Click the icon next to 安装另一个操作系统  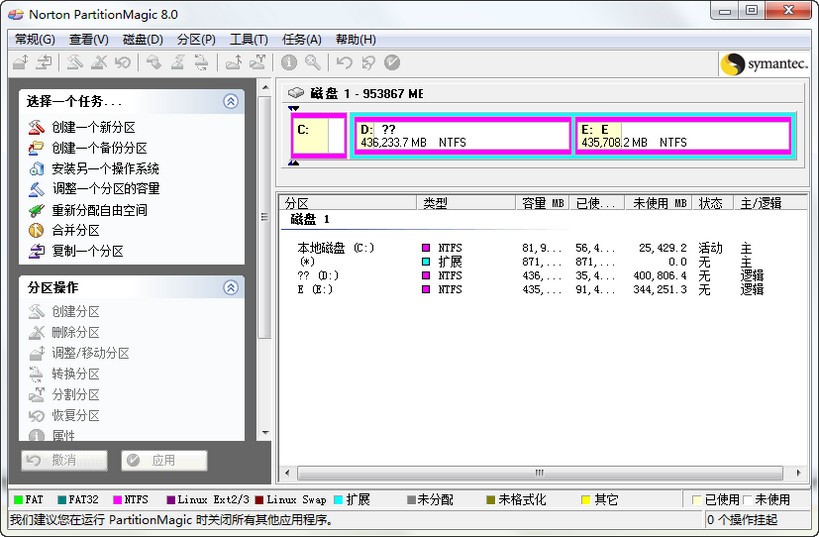36,168
